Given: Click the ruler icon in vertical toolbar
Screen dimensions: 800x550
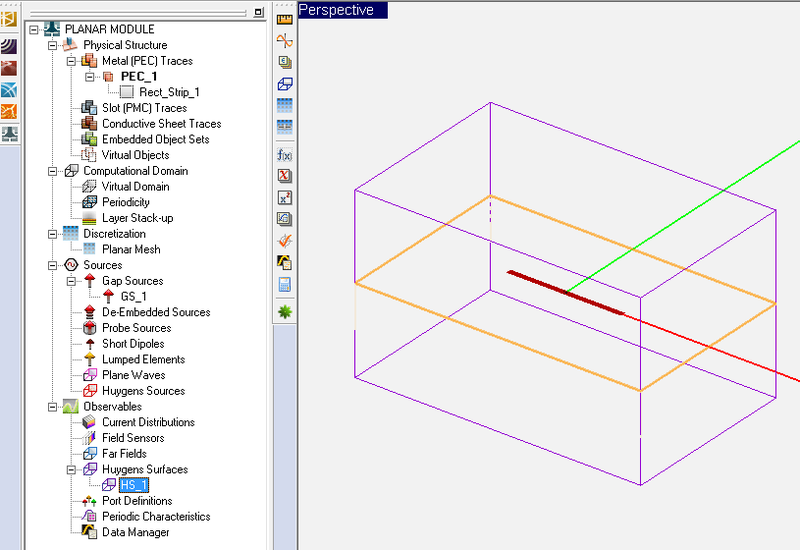Looking at the screenshot, I should pos(284,19).
